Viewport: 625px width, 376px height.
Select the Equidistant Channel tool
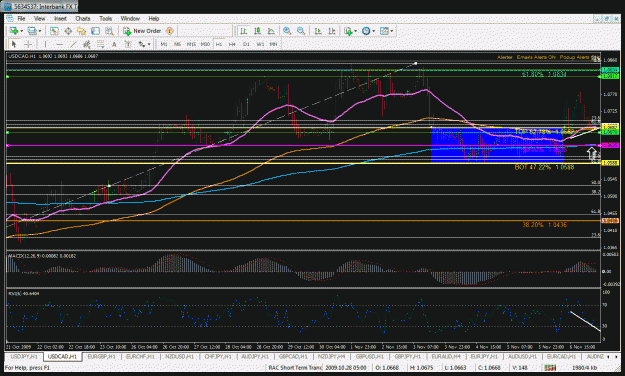pyautogui.click(x=86, y=44)
